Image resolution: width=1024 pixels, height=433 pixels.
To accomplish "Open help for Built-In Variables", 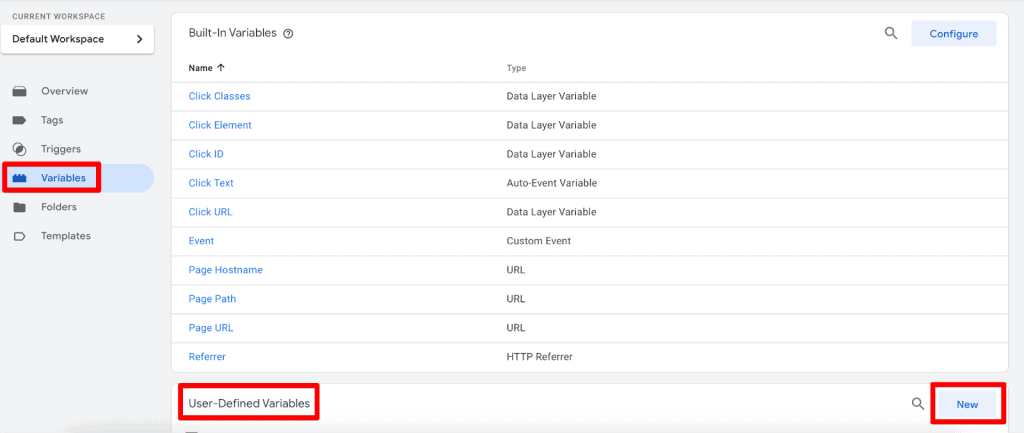I will click(x=288, y=34).
